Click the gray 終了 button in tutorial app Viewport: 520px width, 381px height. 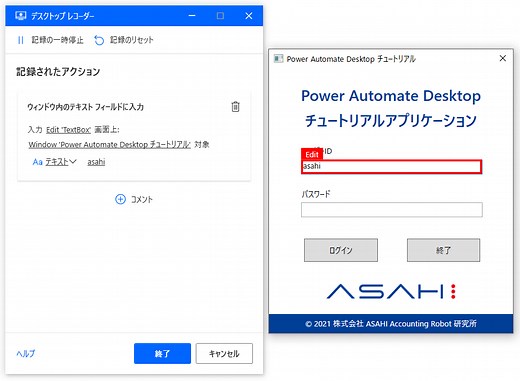(443, 250)
